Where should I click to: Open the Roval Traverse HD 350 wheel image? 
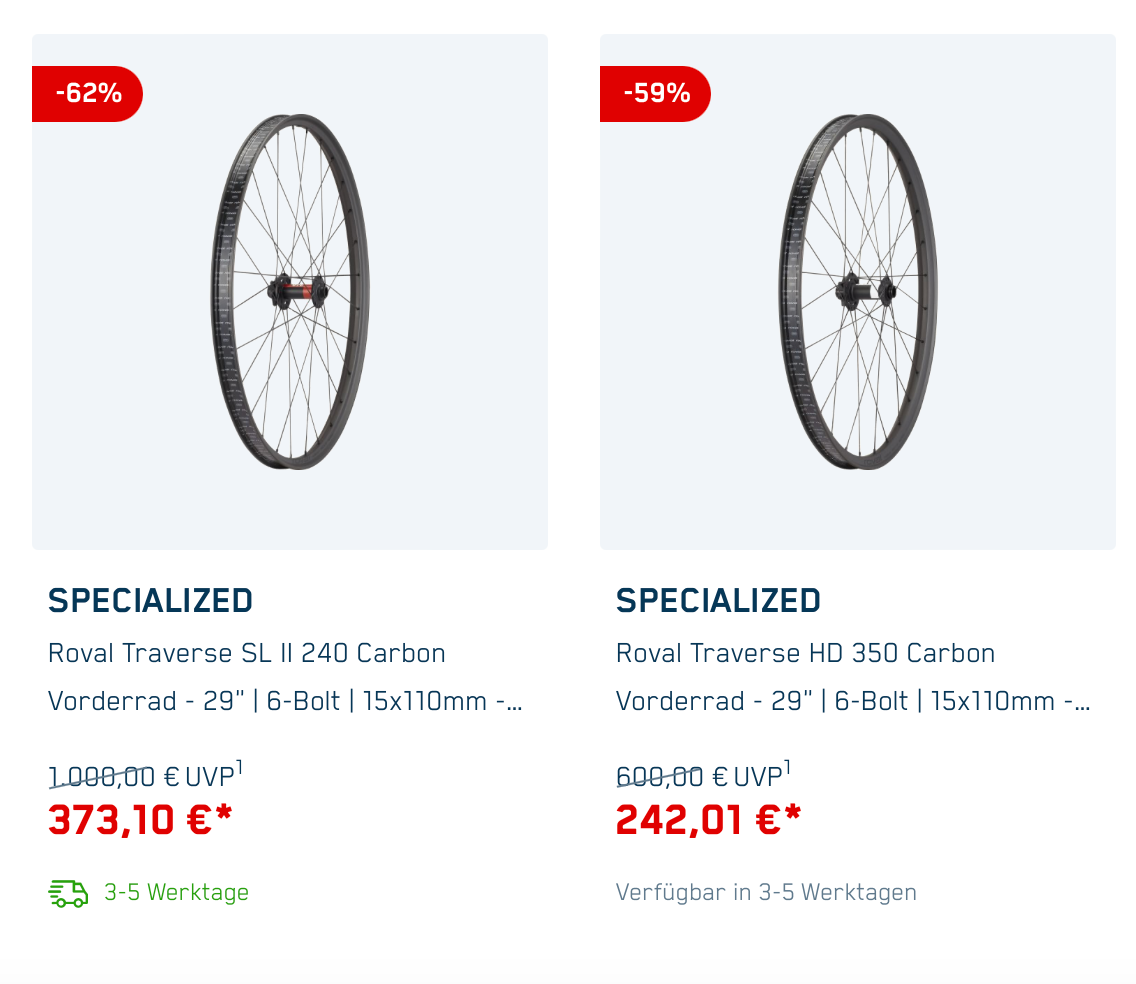pyautogui.click(x=858, y=292)
